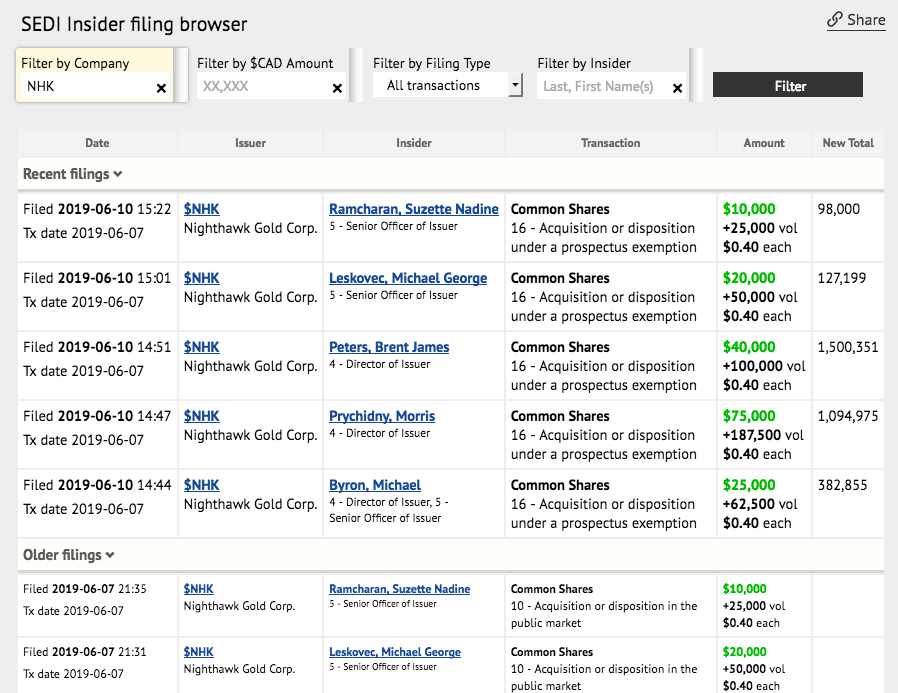
Task: Focus the $CAD Amount input field
Action: [x=263, y=87]
